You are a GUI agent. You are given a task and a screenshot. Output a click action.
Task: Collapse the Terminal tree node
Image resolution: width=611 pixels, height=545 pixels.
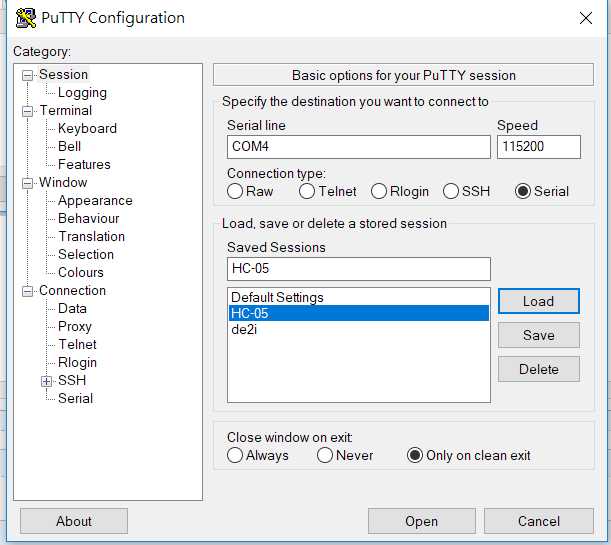point(27,111)
